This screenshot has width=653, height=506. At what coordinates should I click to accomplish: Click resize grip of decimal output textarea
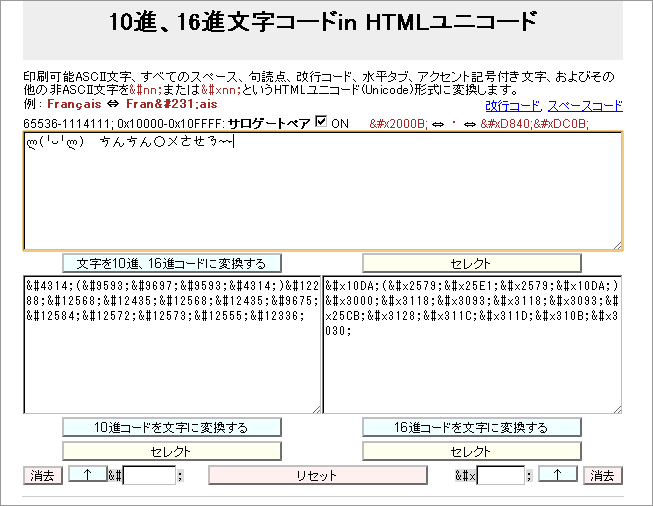point(317,409)
